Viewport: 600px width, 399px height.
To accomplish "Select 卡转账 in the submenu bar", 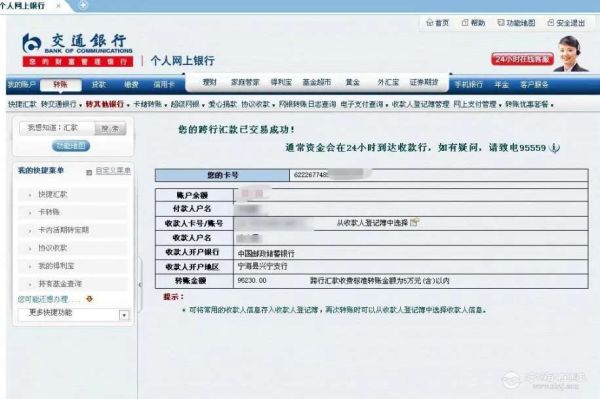I will [x=147, y=104].
